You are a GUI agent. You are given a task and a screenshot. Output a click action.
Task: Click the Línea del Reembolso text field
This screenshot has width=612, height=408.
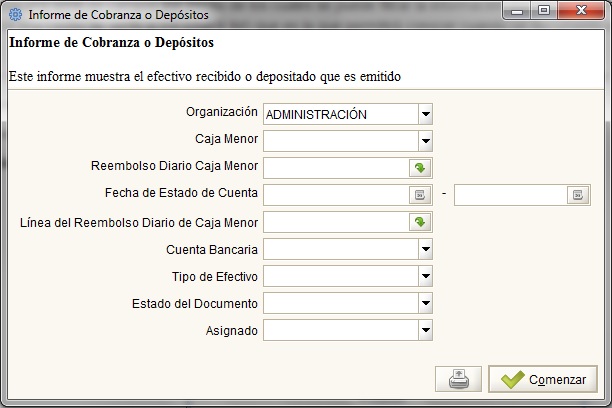click(x=336, y=222)
